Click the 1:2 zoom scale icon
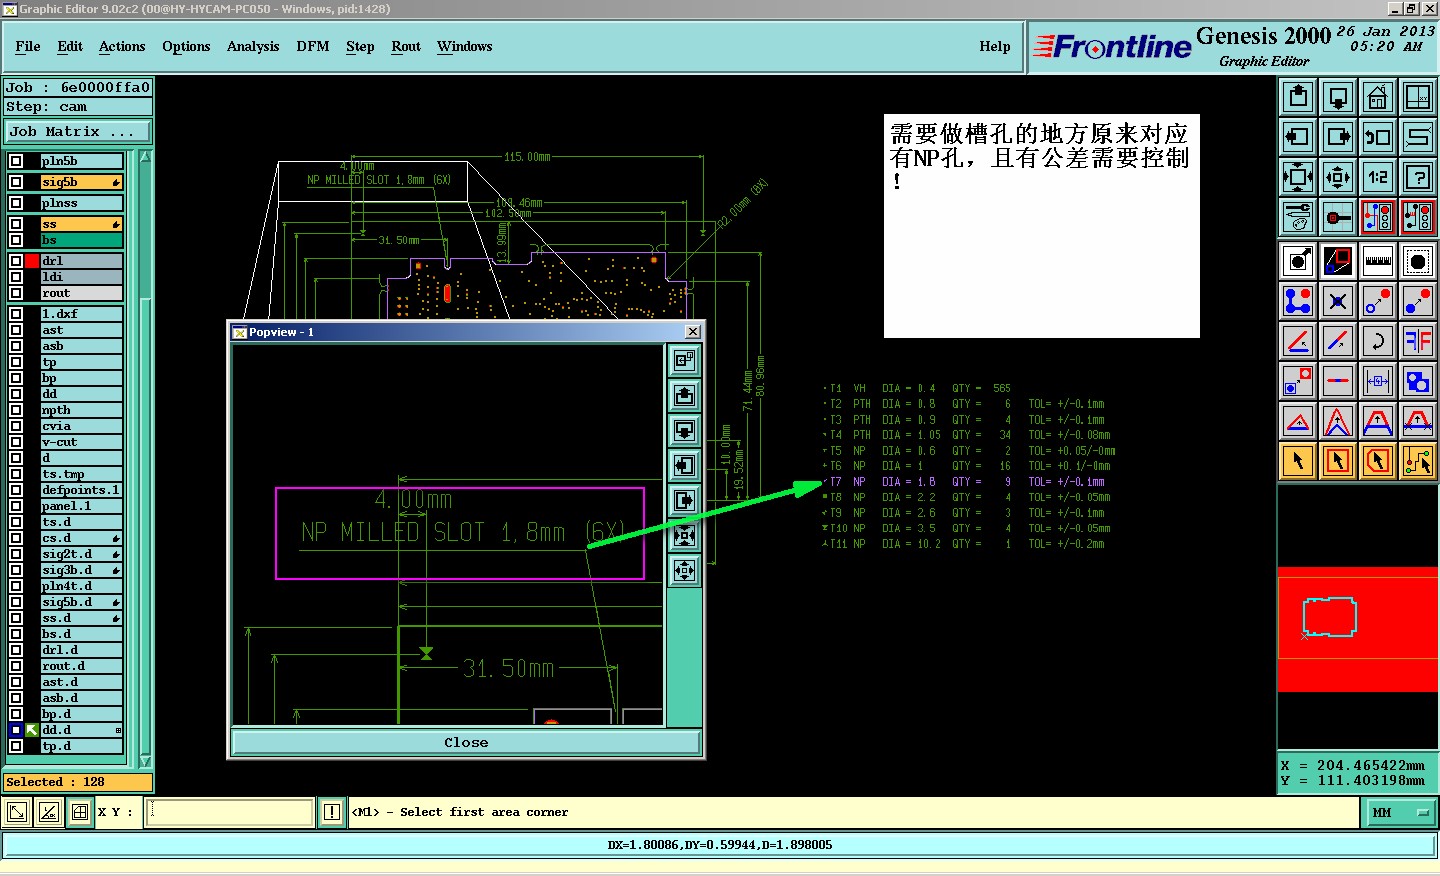Viewport: 1440px width, 876px height. (x=1377, y=178)
